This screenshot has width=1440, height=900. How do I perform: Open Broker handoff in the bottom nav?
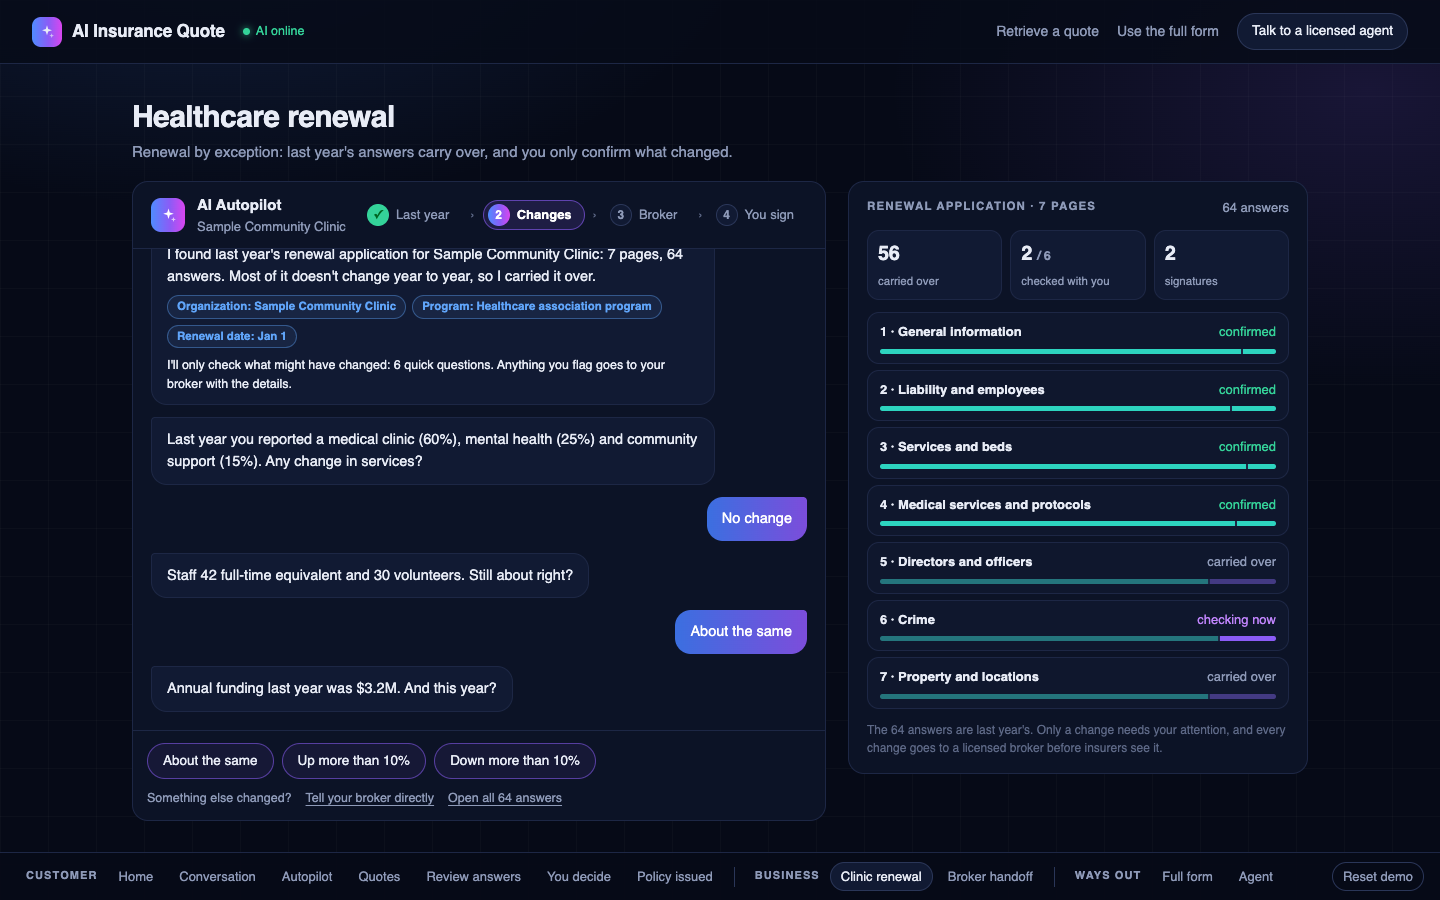[990, 877]
